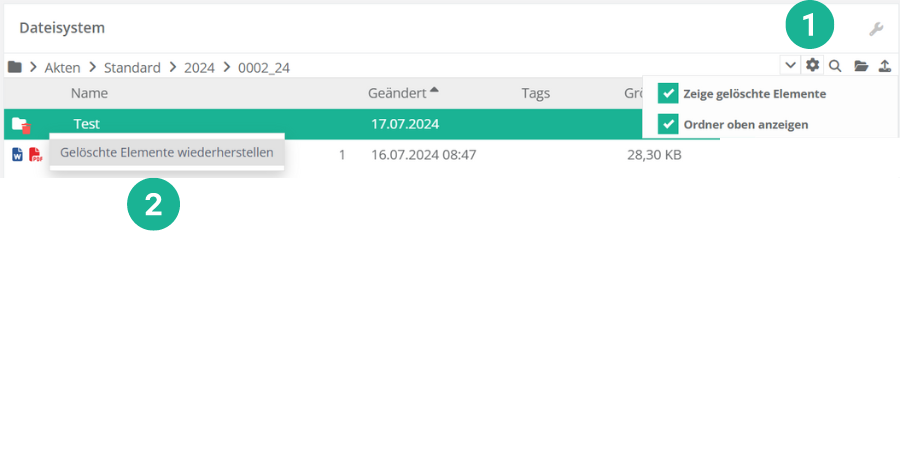900x450 pixels.
Task: Select 'Gelöschte Elemente wiederherstellen' context menu entry
Action: (x=167, y=153)
